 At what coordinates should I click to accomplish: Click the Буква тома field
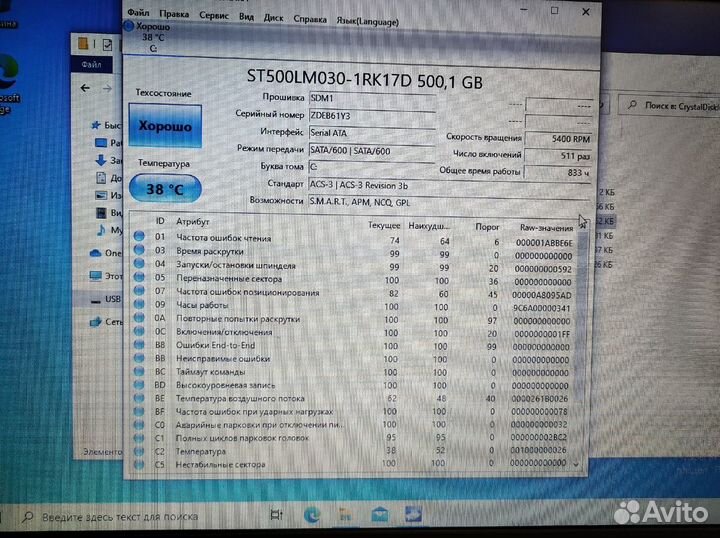coord(372,167)
